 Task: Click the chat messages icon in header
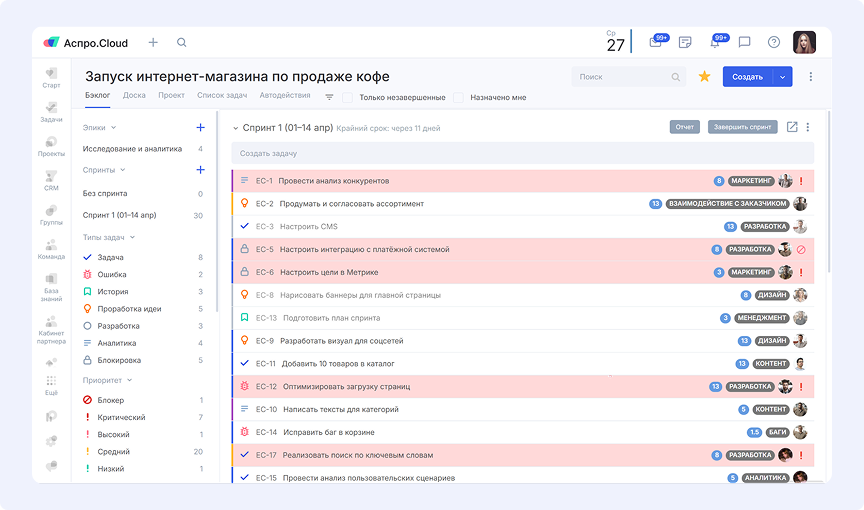tap(744, 43)
